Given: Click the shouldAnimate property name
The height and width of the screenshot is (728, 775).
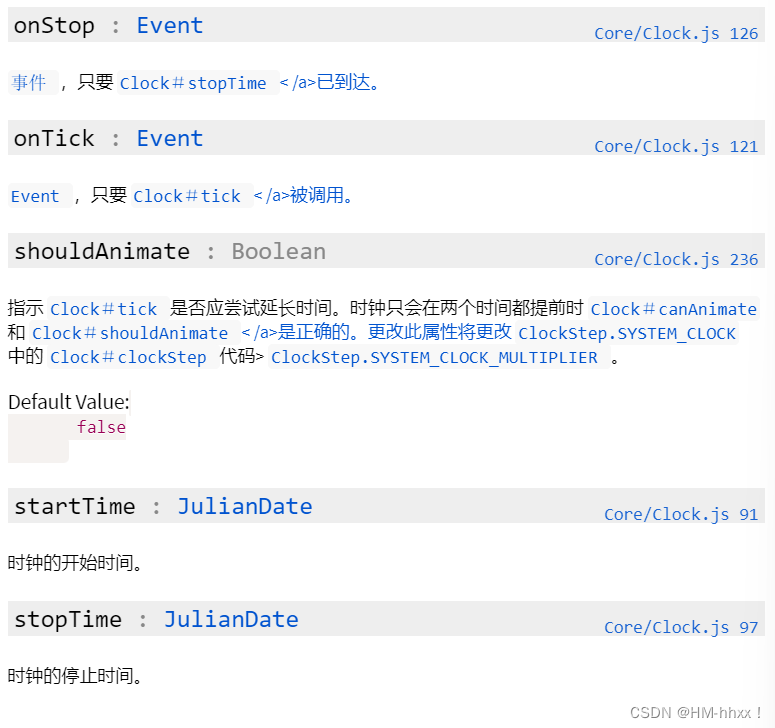Looking at the screenshot, I should point(102,252).
